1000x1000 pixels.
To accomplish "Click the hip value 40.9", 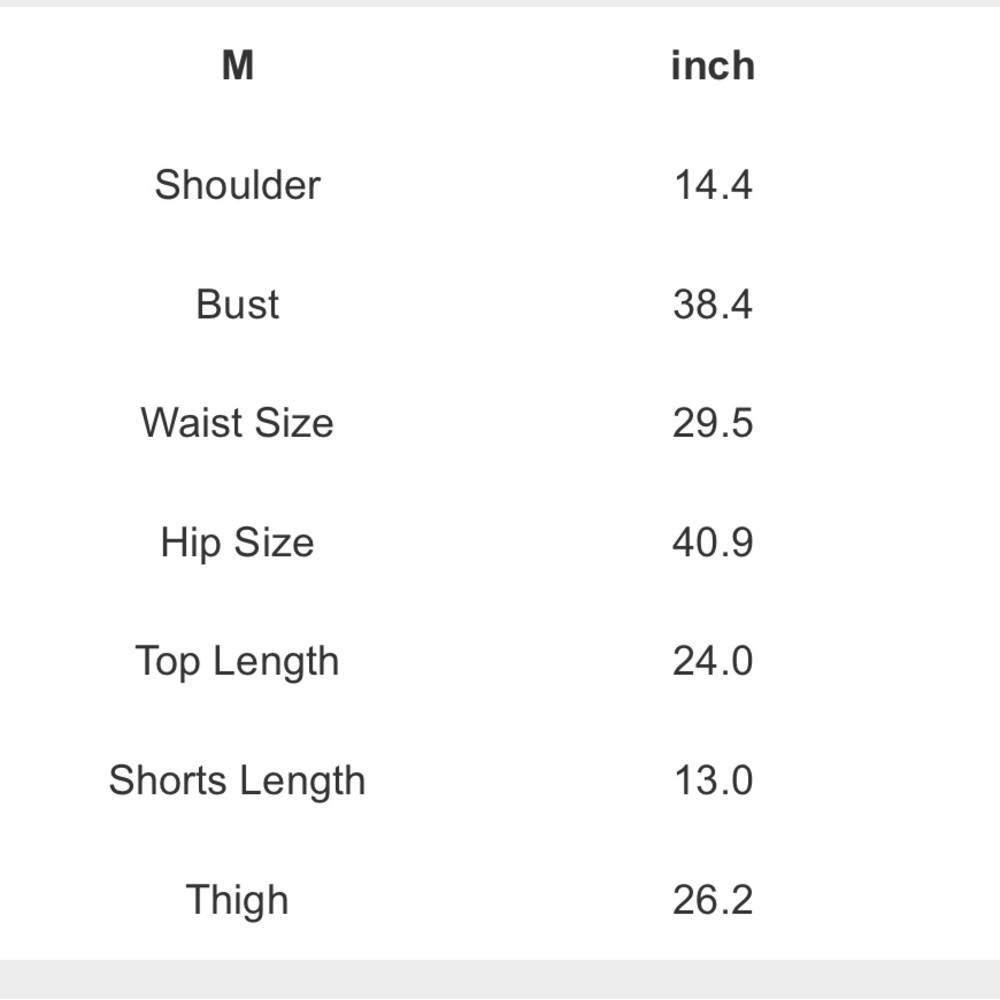I will click(x=712, y=543).
